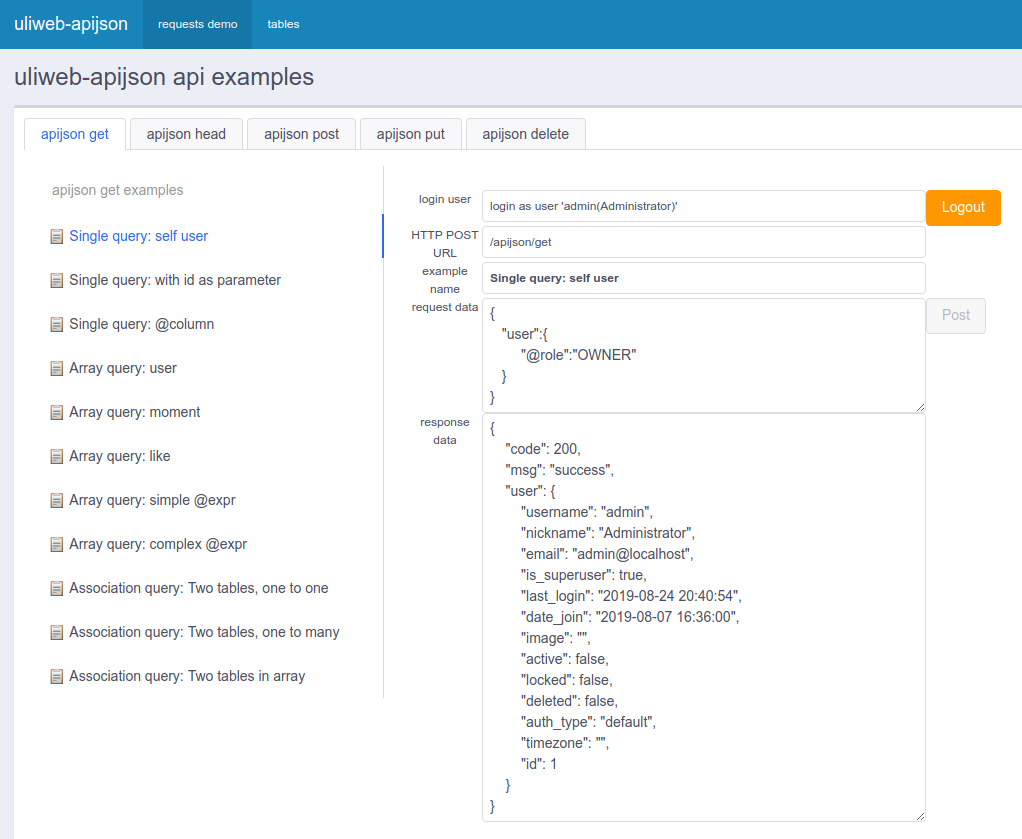Image resolution: width=1022 pixels, height=839 pixels.
Task: Open 'Single query: with id as parameter' example
Action: pos(175,281)
